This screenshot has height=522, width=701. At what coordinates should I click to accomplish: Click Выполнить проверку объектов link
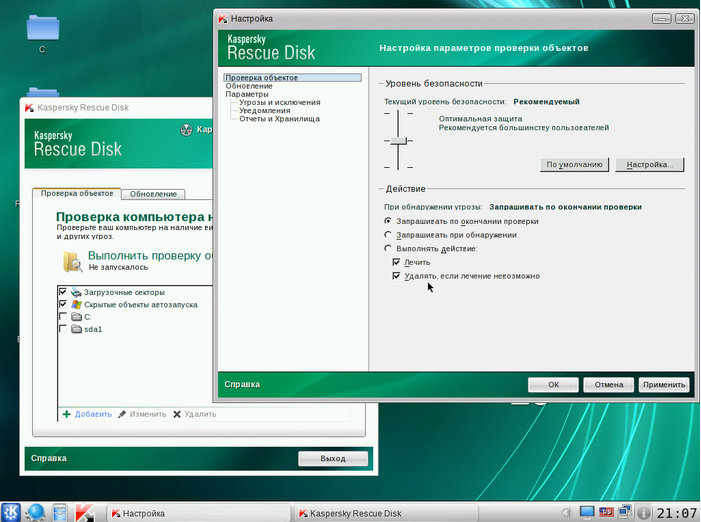(x=150, y=256)
